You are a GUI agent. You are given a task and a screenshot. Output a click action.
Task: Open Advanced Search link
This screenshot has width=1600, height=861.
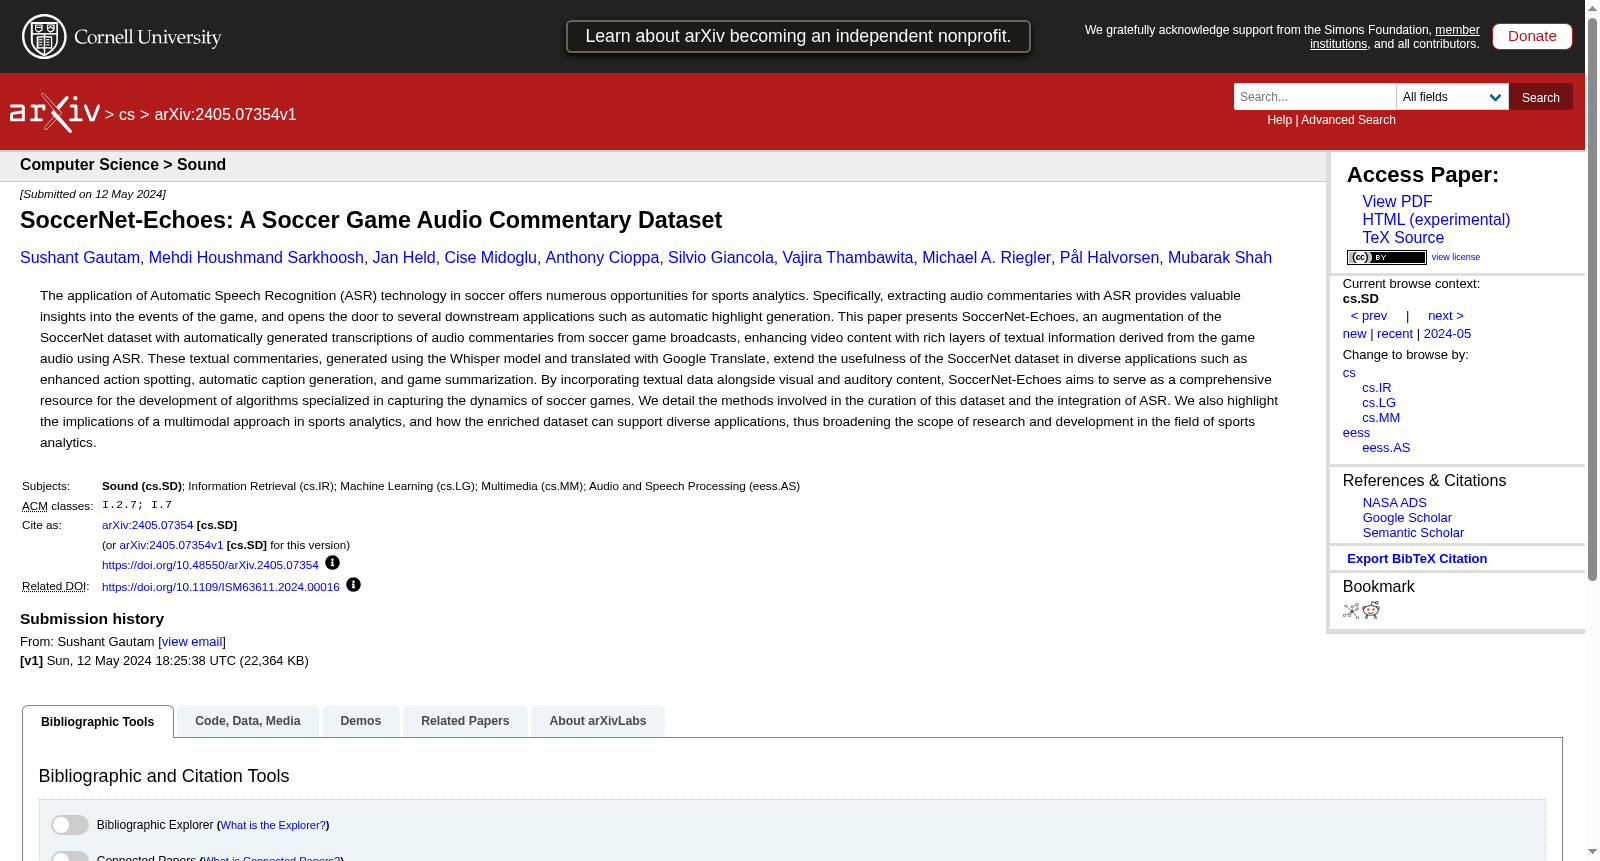[1348, 120]
